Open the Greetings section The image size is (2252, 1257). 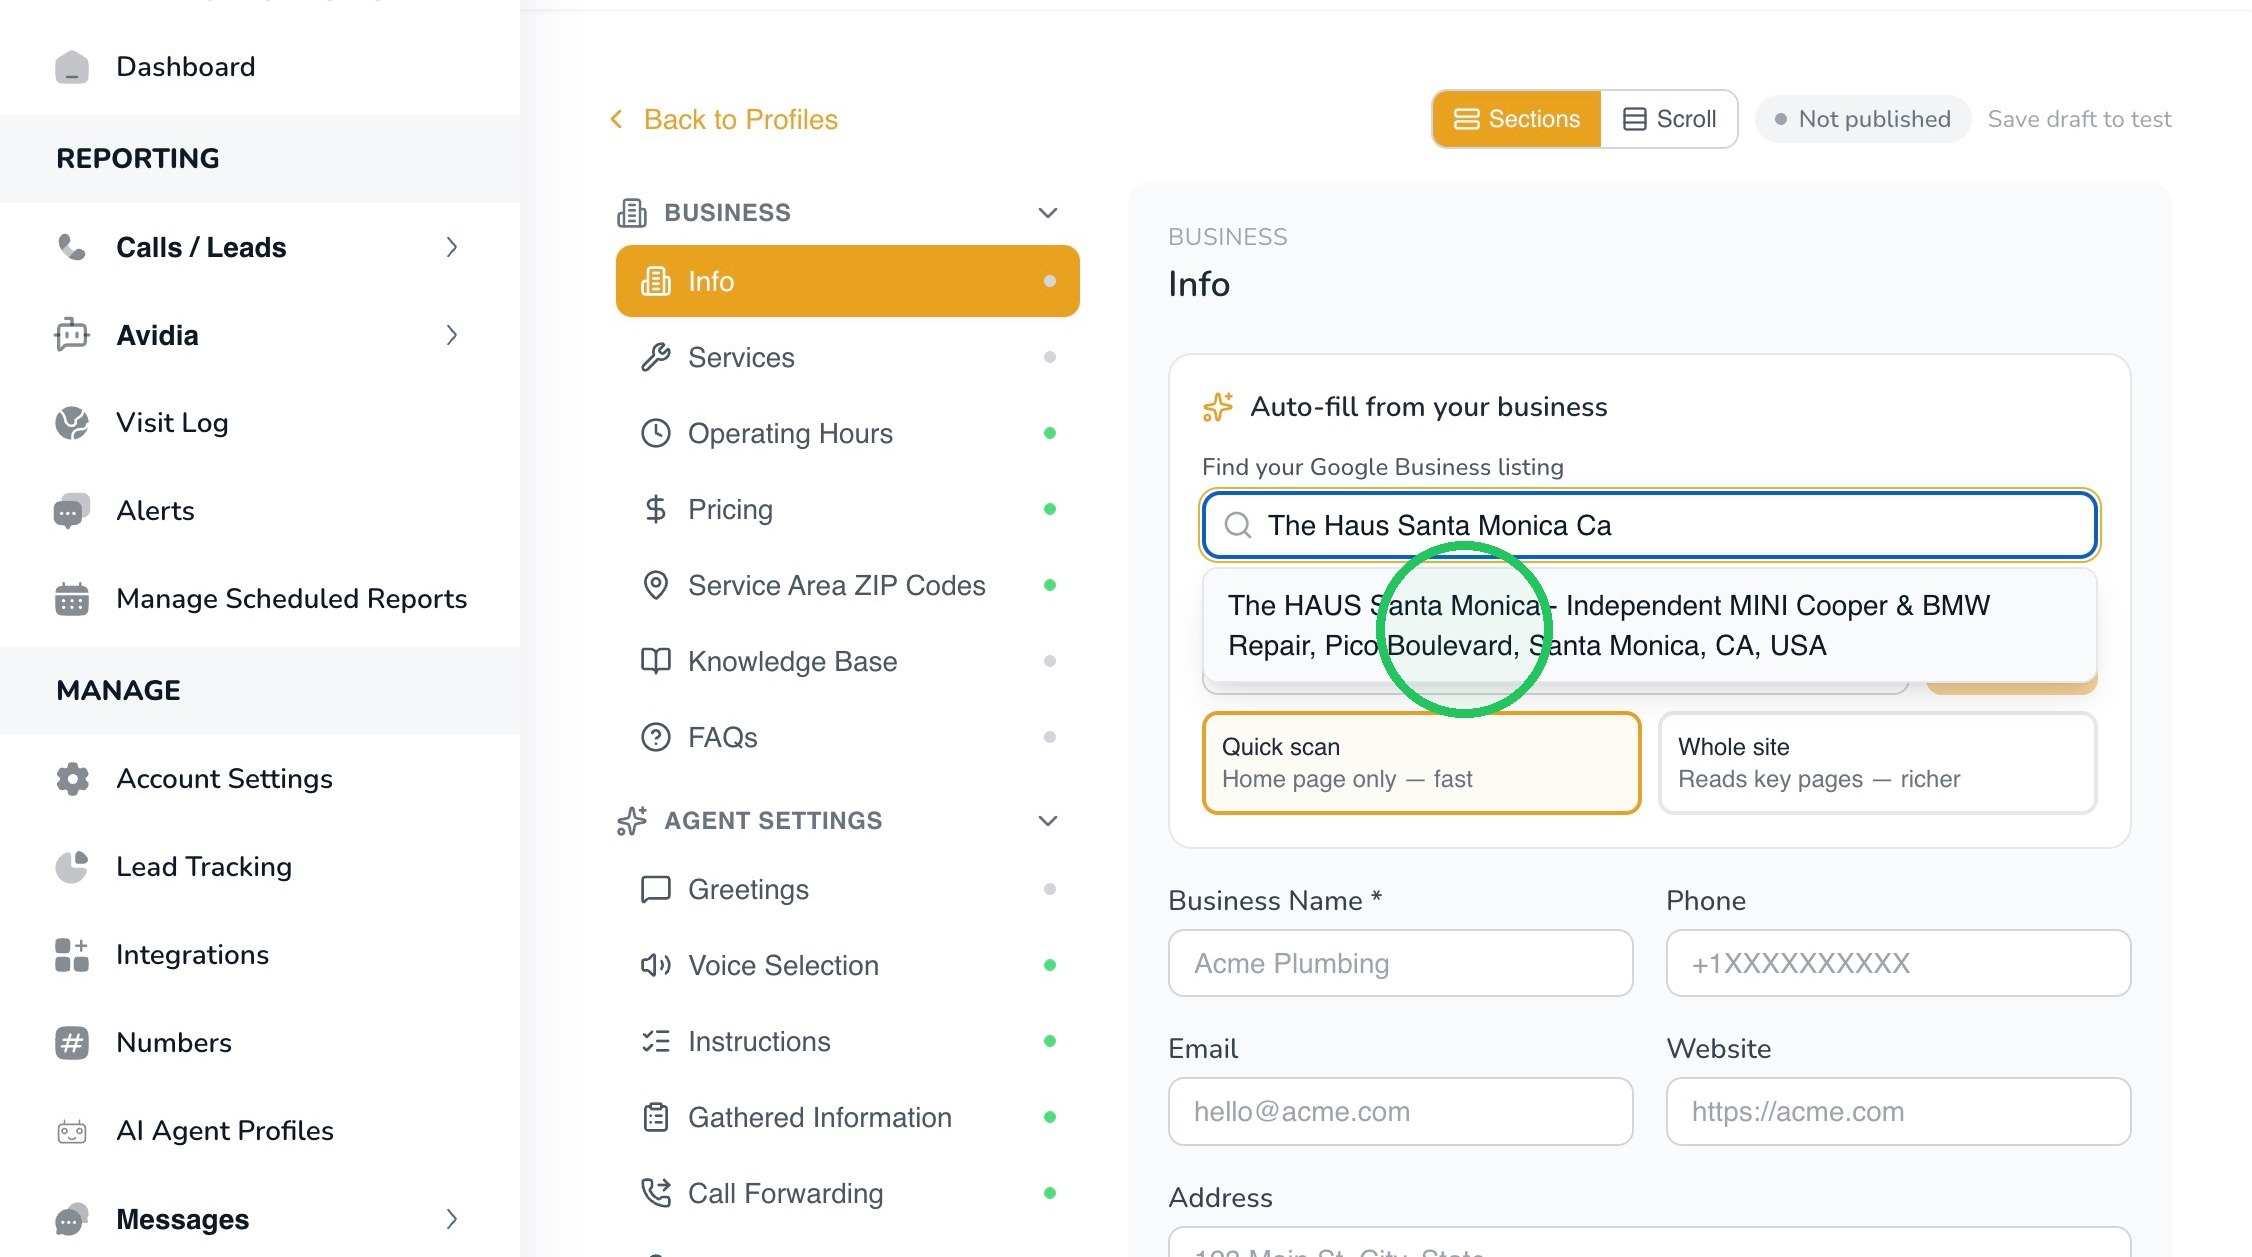click(x=848, y=889)
